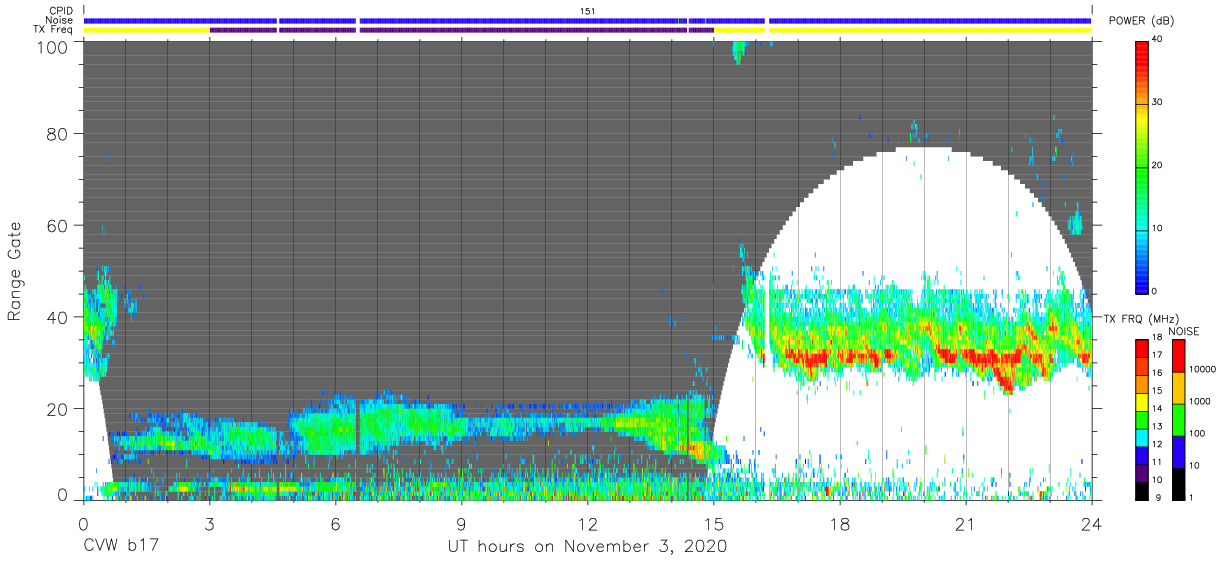This screenshot has height=567, width=1228.
Task: Click the yellow swatch in TX frequency legend
Action: [1142, 402]
